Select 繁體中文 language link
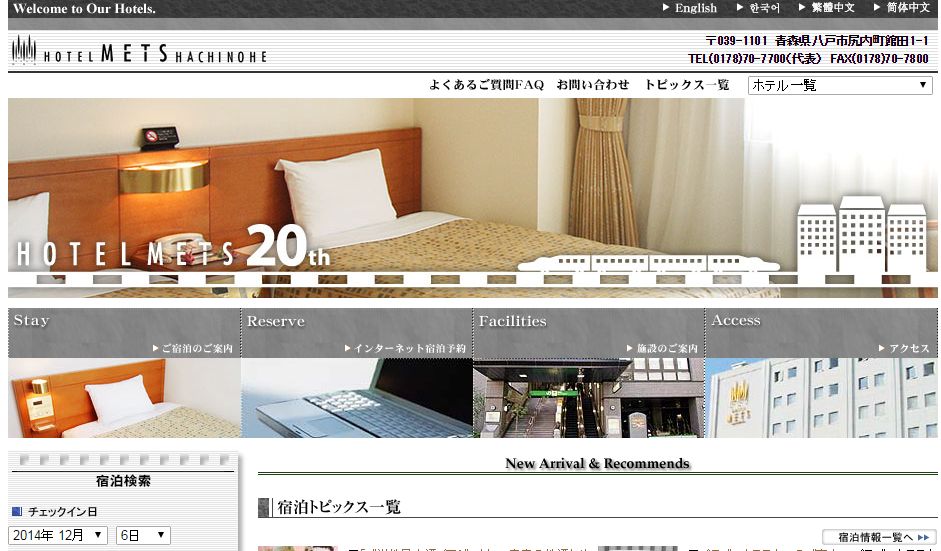The image size is (941, 551). 827,8
